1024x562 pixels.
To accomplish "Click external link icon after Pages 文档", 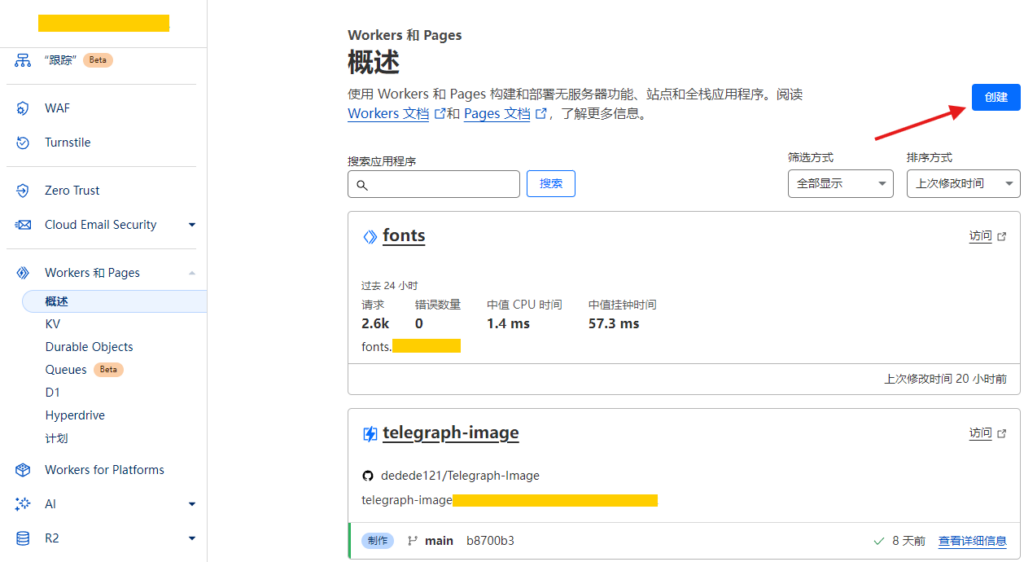I will (x=541, y=114).
